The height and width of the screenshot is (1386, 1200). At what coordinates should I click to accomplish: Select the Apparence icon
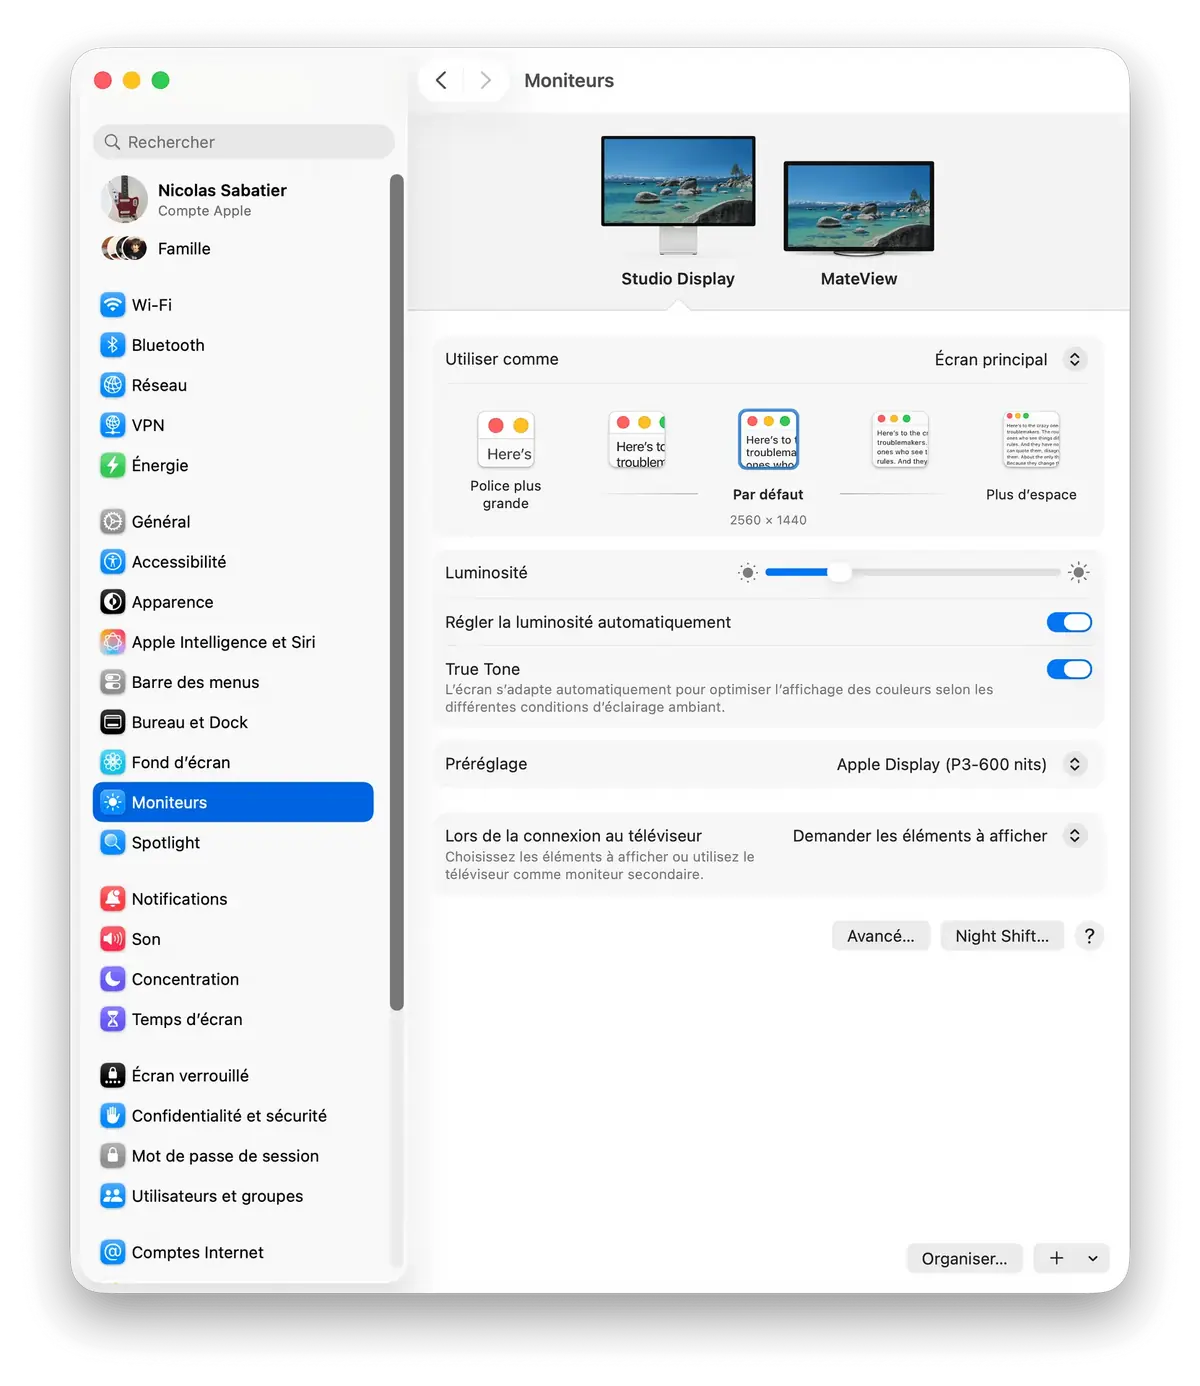(113, 602)
